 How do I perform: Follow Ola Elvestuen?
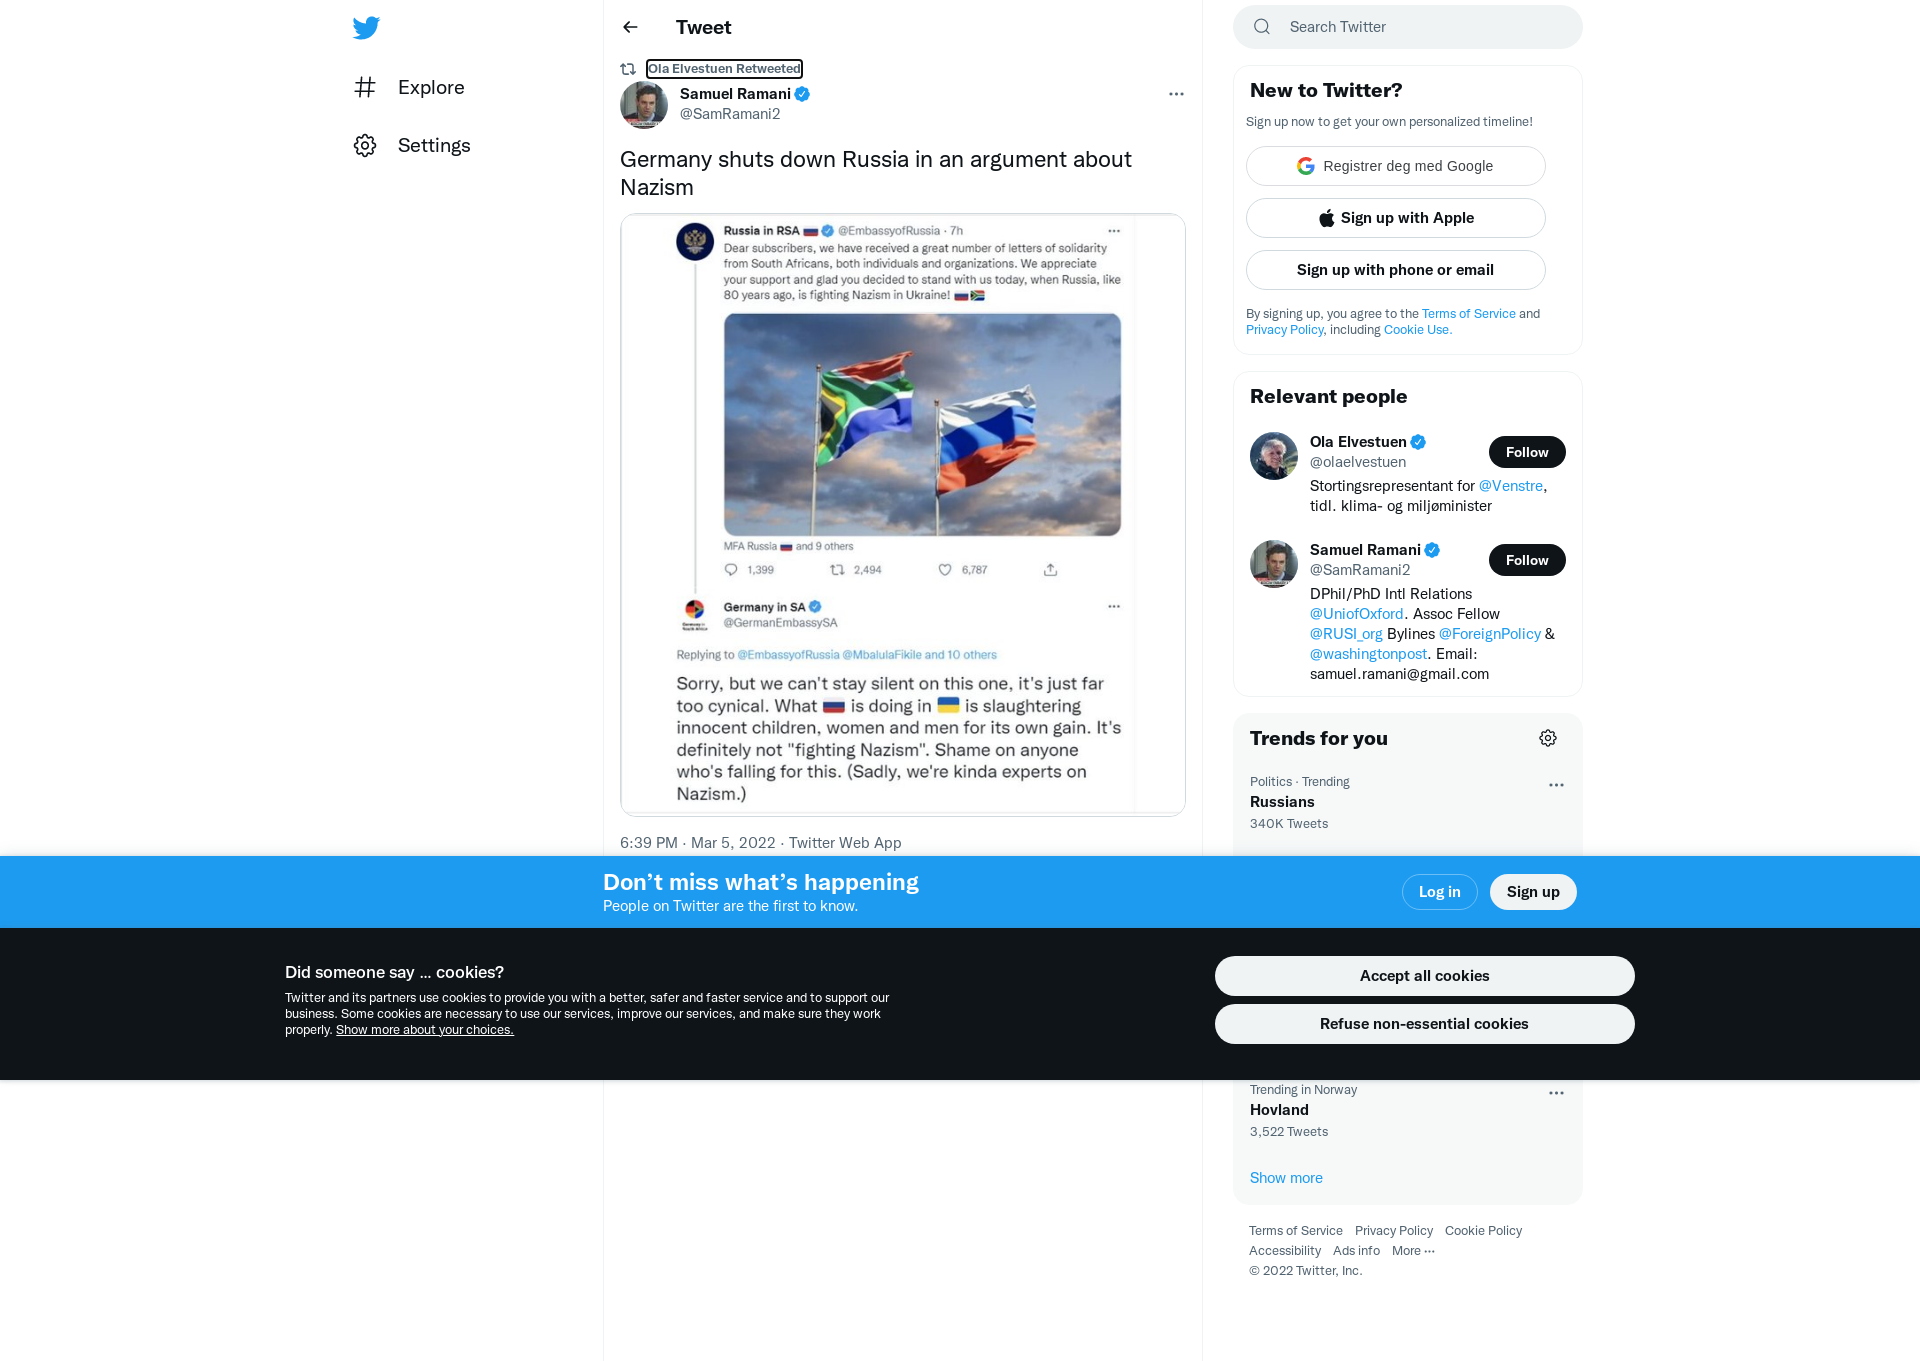tap(1527, 452)
